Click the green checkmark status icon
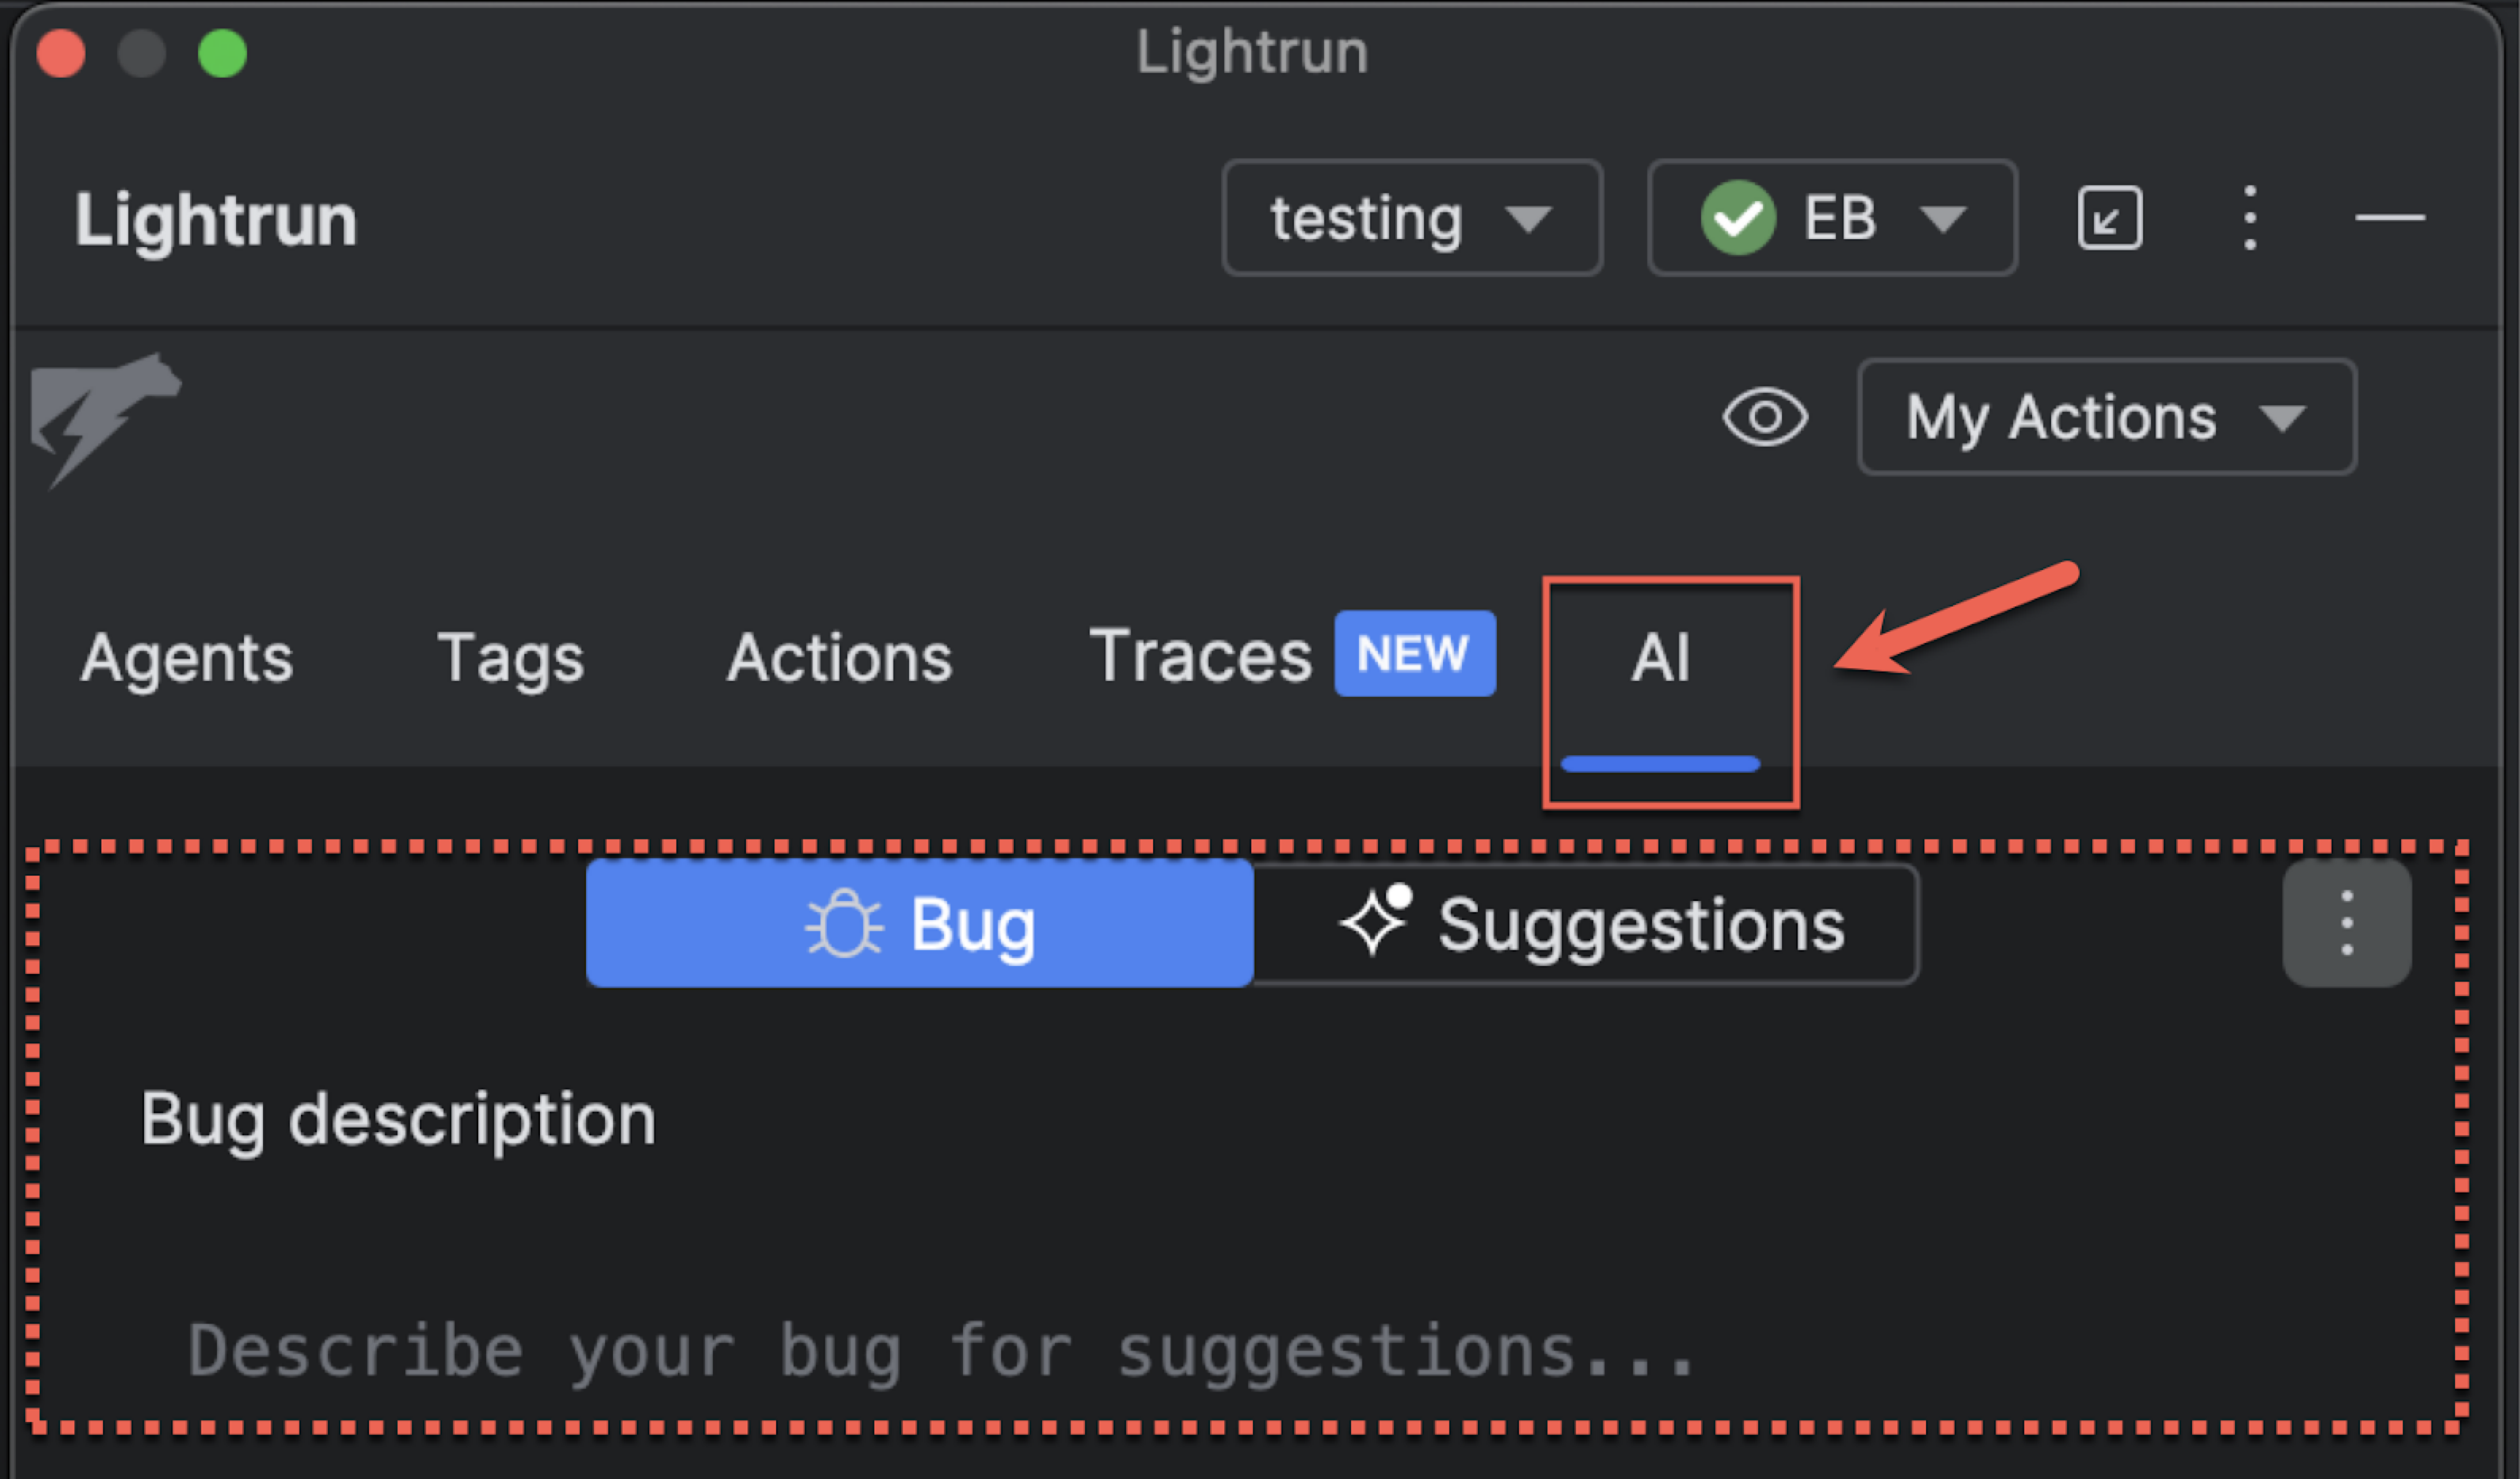The height and width of the screenshot is (1479, 2520). 1738,218
